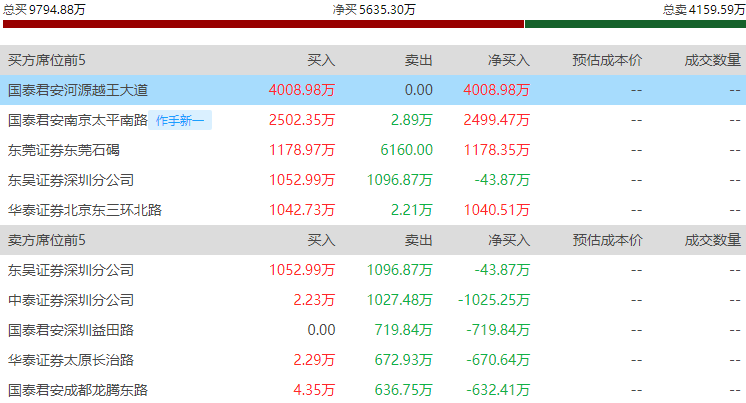Click the 1042.73万 buy amount

point(302,210)
